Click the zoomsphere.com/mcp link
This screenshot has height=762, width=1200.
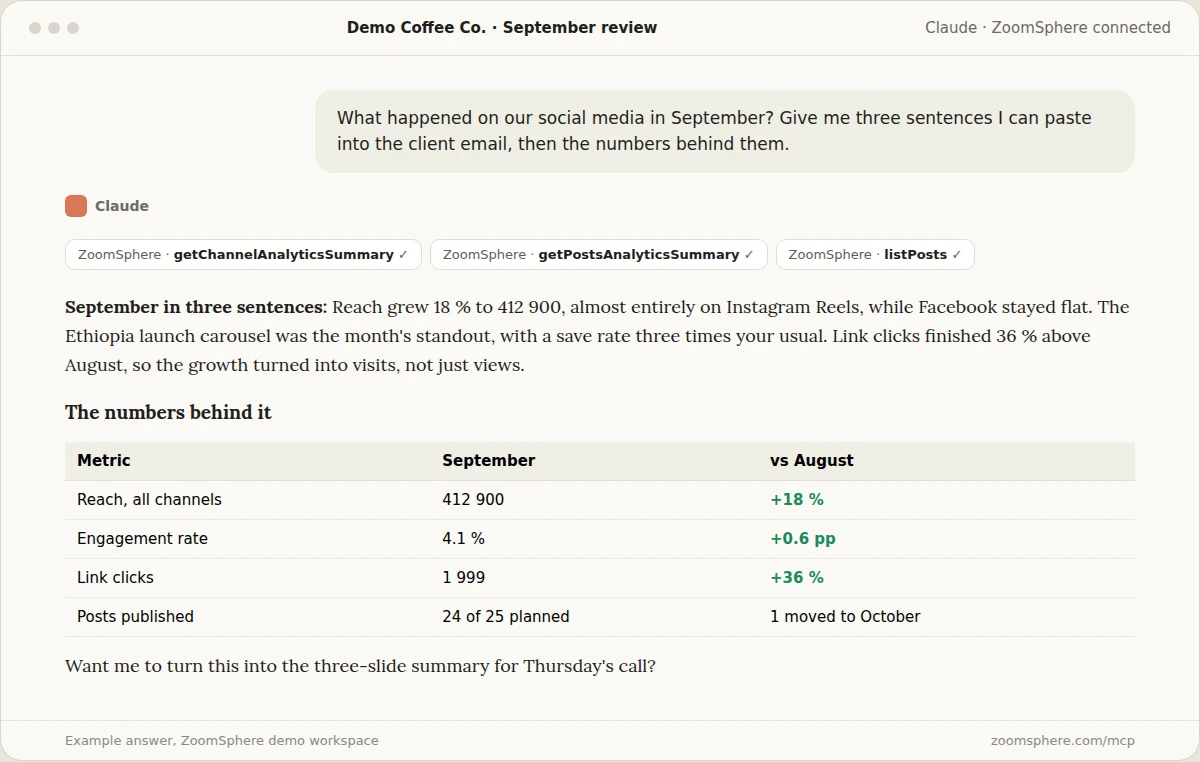[1063, 741]
